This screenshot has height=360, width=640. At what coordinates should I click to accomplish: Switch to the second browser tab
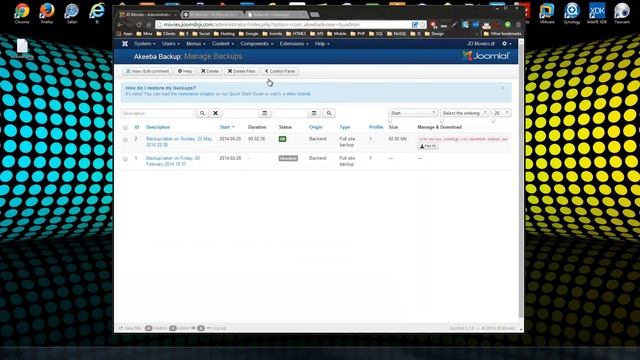[212, 15]
